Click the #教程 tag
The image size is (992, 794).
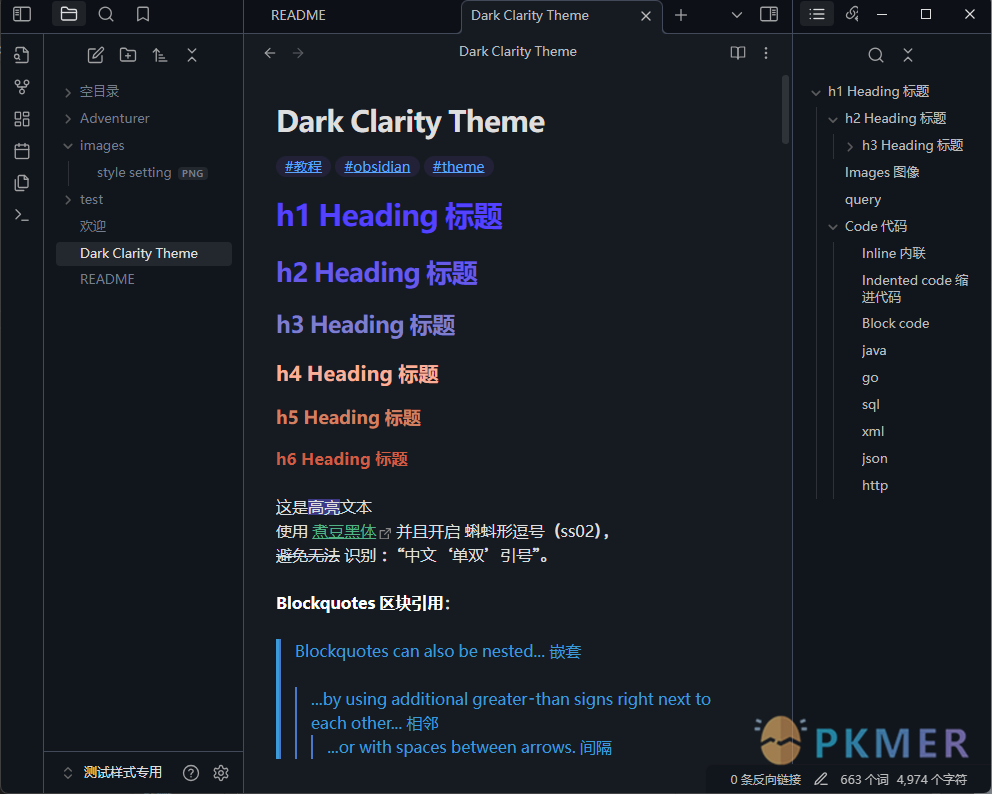click(x=303, y=166)
